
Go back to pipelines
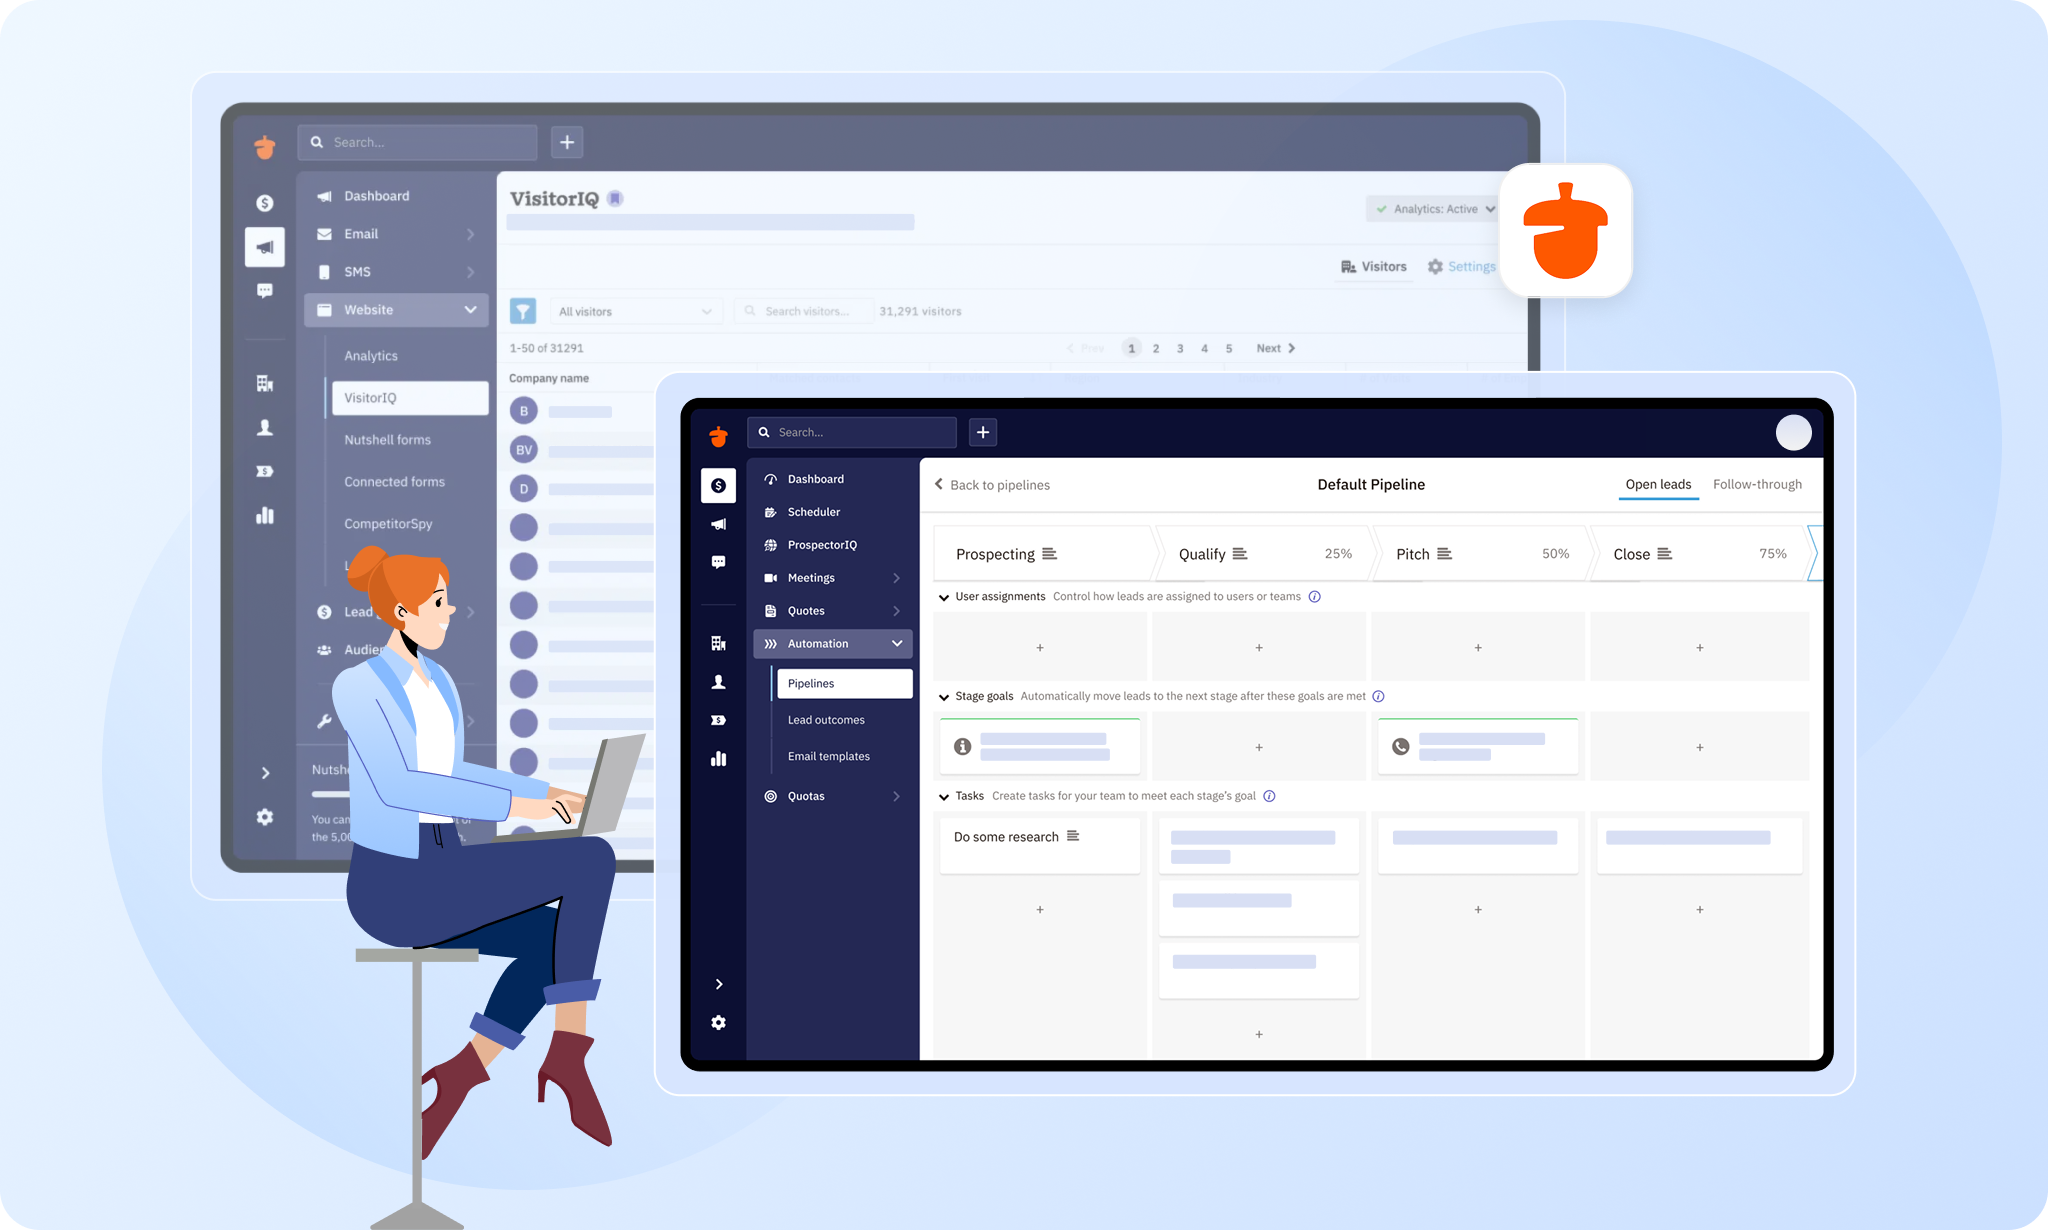tap(992, 485)
